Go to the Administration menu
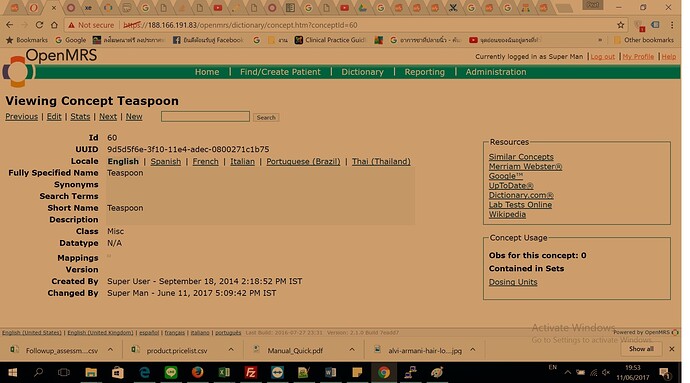The width and height of the screenshot is (690, 383). pyautogui.click(x=495, y=72)
